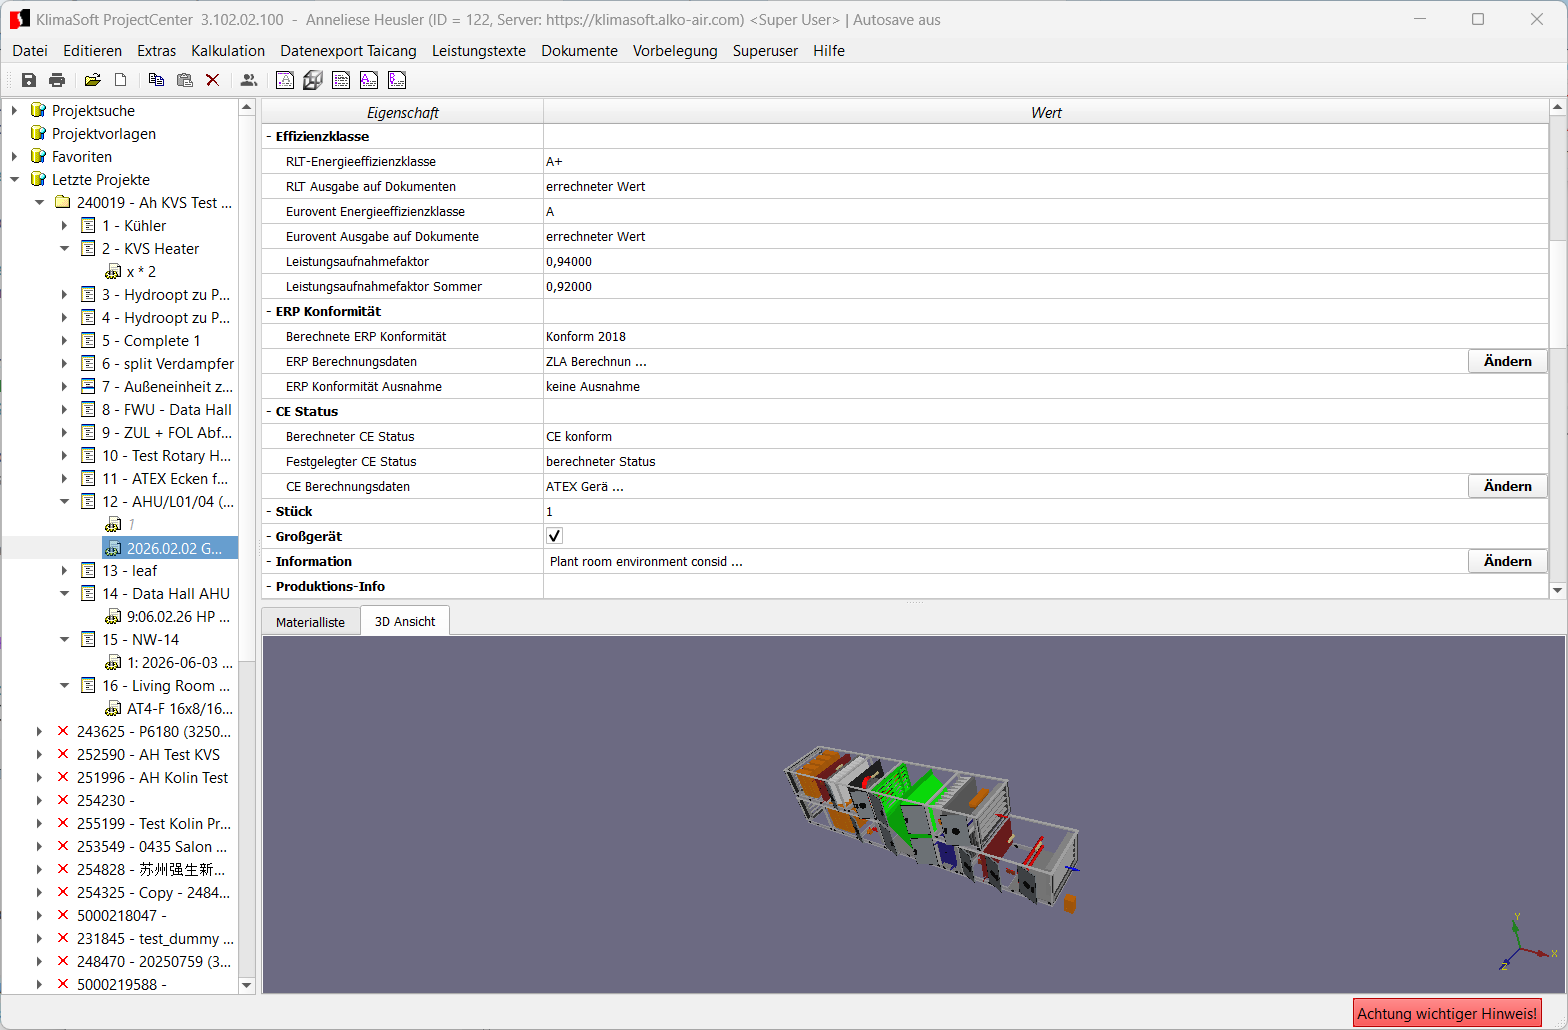Expand the 1 - Kühler node
Screen dimensions: 1568x1030
64,226
